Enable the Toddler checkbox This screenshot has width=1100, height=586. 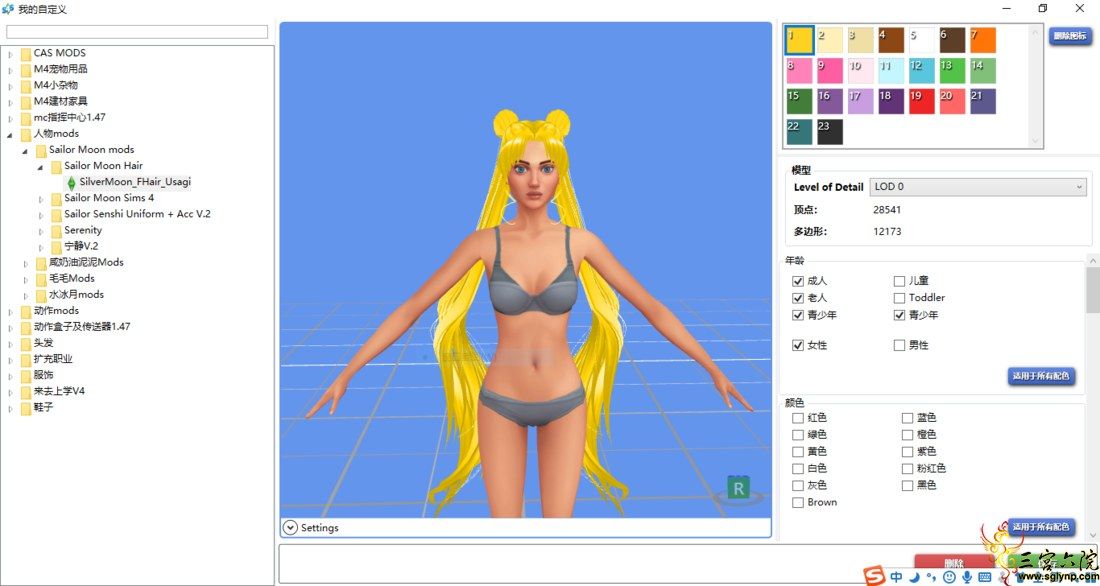(x=899, y=298)
